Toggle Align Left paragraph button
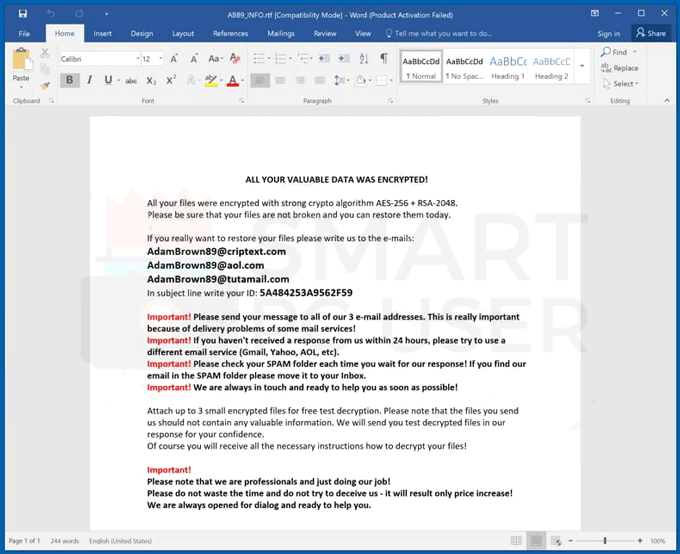This screenshot has height=554, width=680. pyautogui.click(x=260, y=80)
